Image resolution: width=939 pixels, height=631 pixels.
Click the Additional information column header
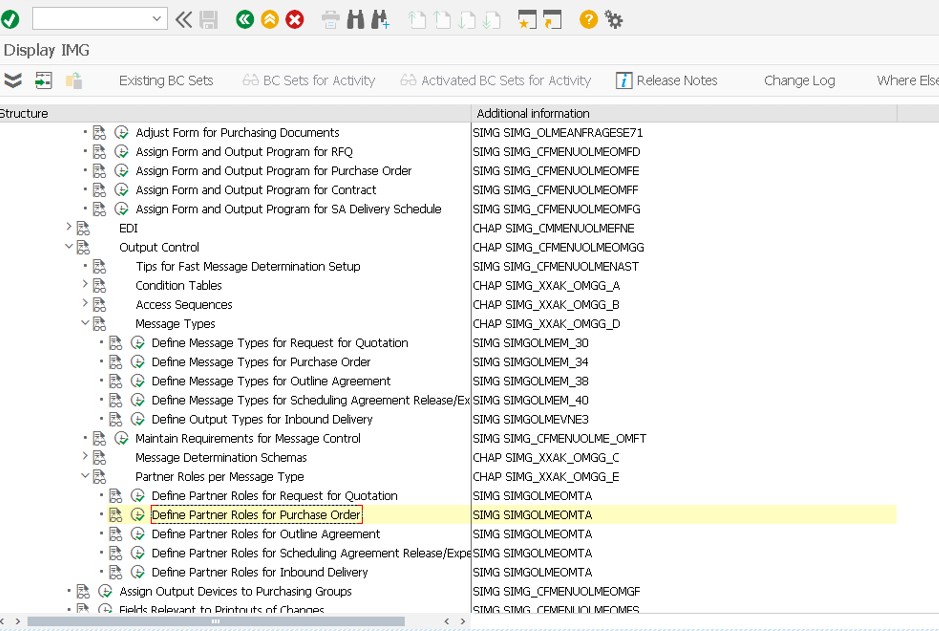684,113
